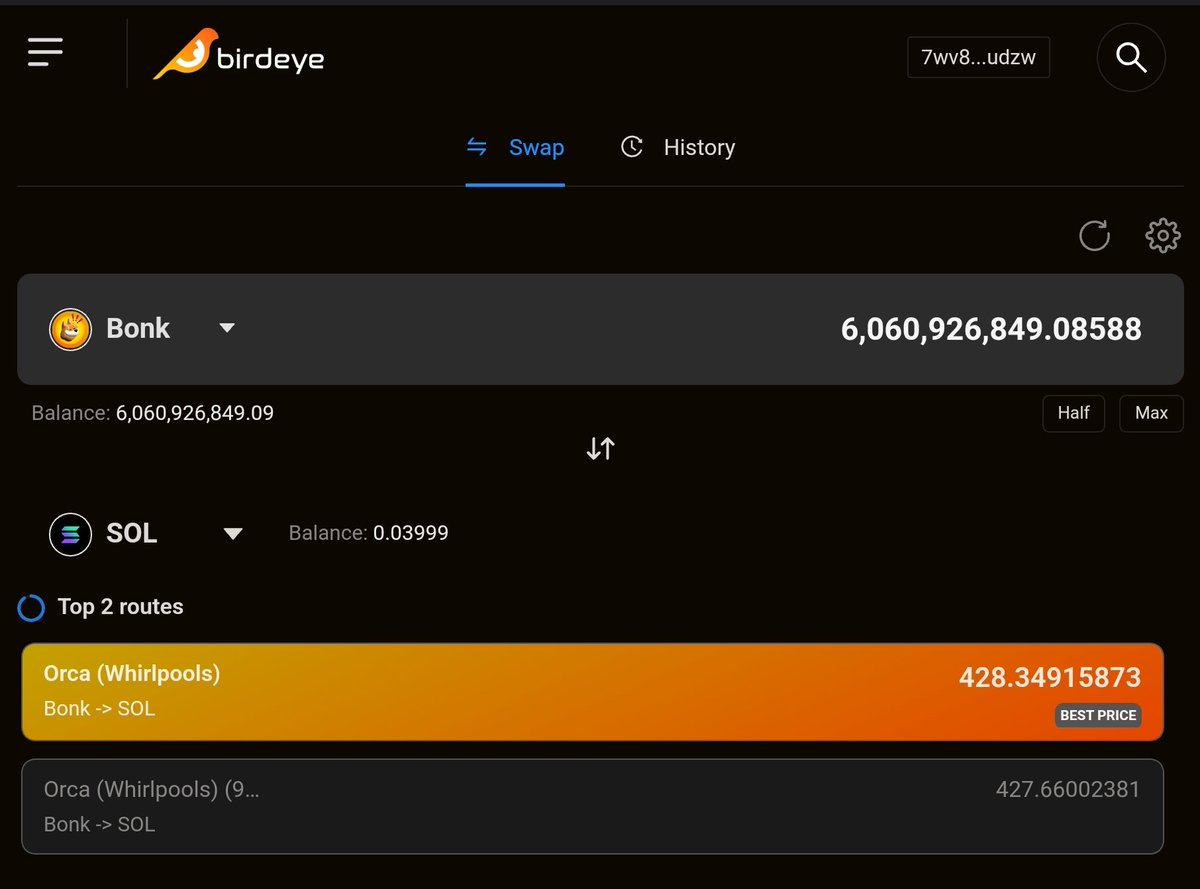Click the SOL balance 0.03999
This screenshot has width=1200, height=889.
(x=411, y=533)
